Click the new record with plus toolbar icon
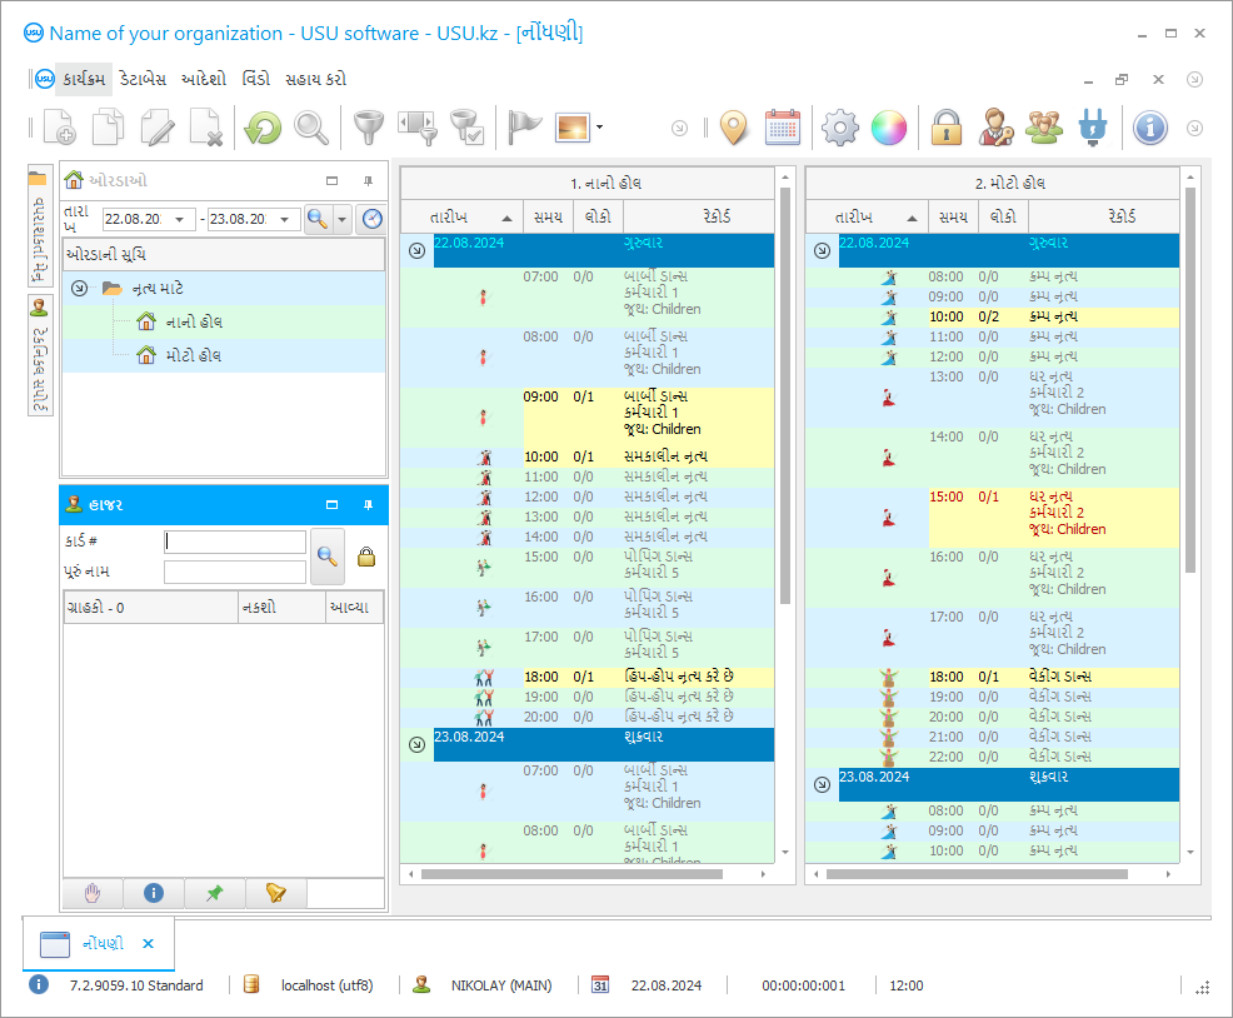1233x1018 pixels. tap(59, 128)
